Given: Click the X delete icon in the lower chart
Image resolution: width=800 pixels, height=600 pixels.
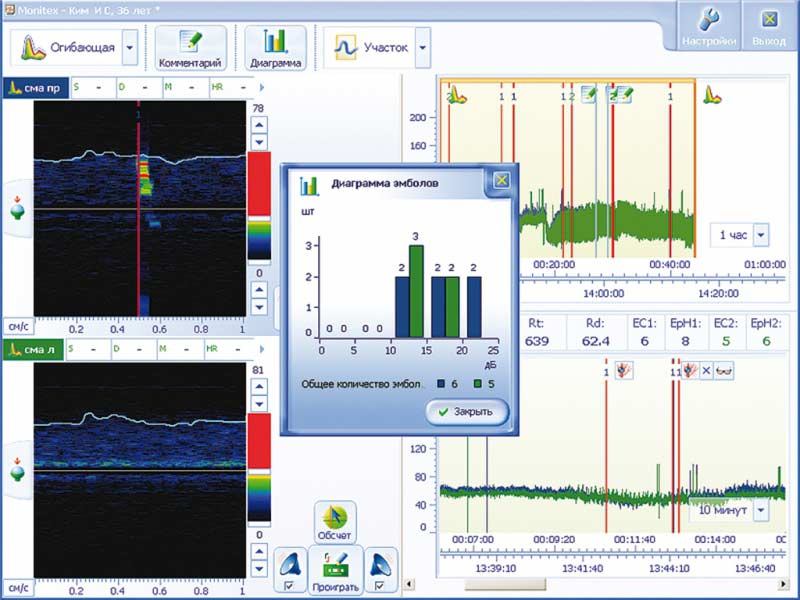Looking at the screenshot, I should [706, 371].
